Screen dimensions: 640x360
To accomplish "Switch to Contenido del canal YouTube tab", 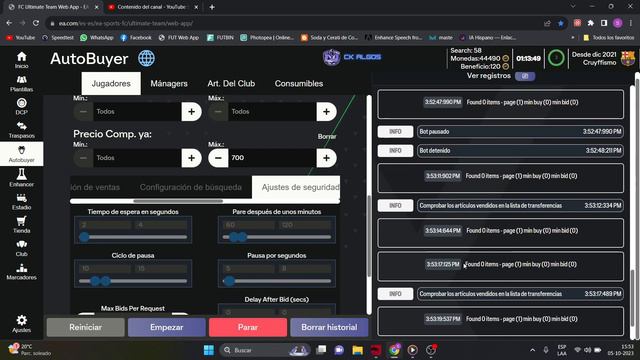I will [x=152, y=7].
